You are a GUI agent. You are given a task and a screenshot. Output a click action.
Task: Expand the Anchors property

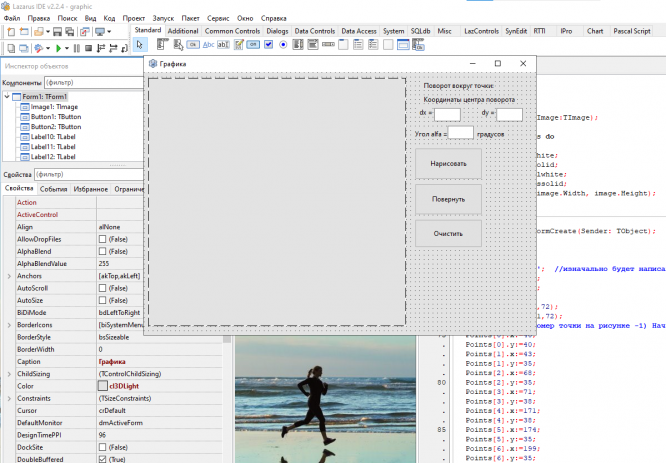click(x=9, y=276)
